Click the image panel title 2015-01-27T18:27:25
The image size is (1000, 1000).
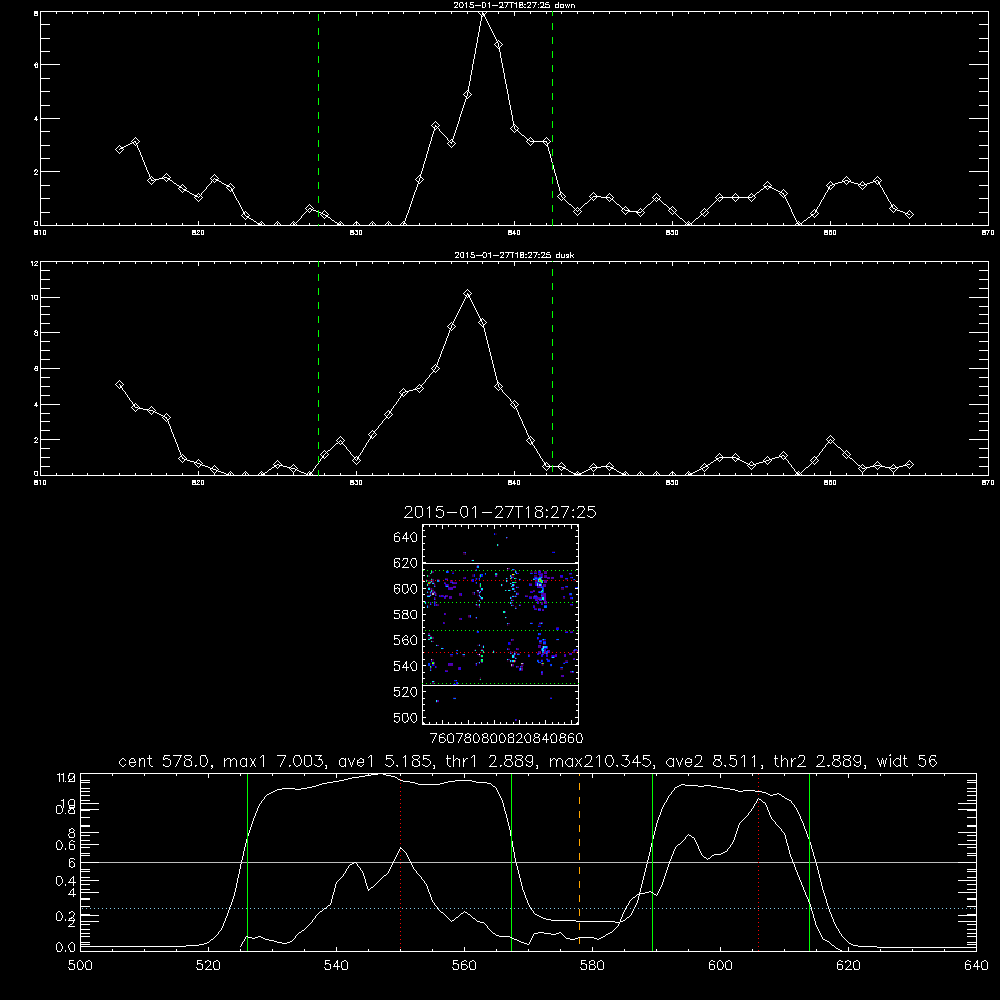tap(500, 512)
